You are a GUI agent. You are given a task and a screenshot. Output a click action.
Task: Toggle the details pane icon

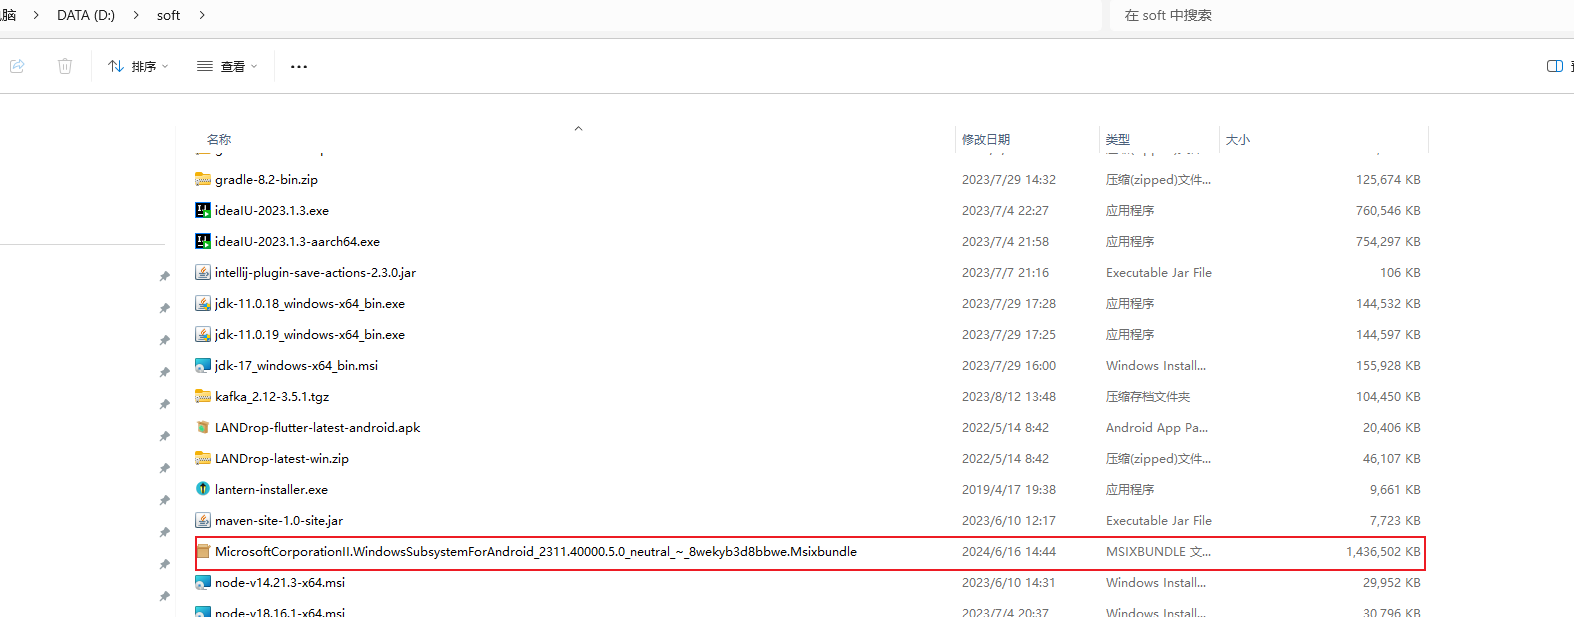[x=1555, y=66]
